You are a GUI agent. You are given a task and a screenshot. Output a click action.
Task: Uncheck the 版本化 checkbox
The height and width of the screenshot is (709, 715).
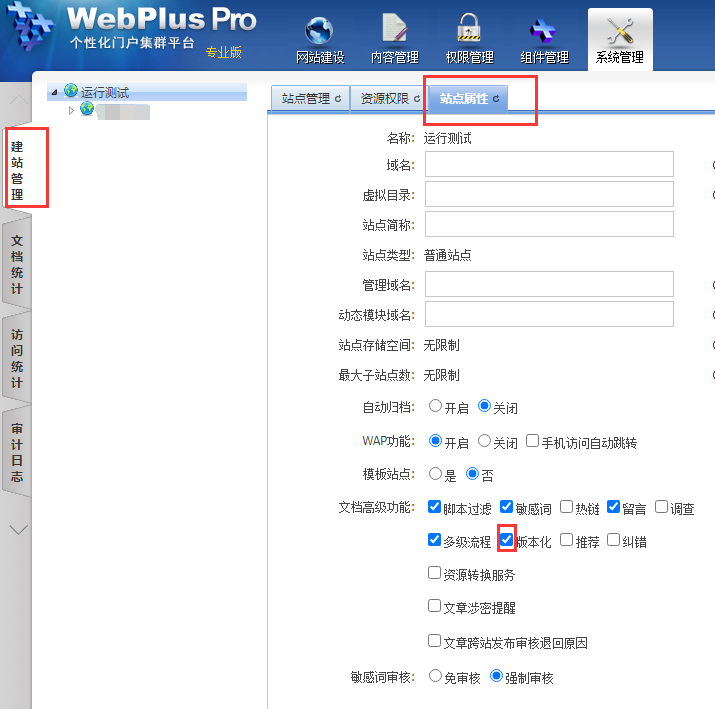pos(507,540)
